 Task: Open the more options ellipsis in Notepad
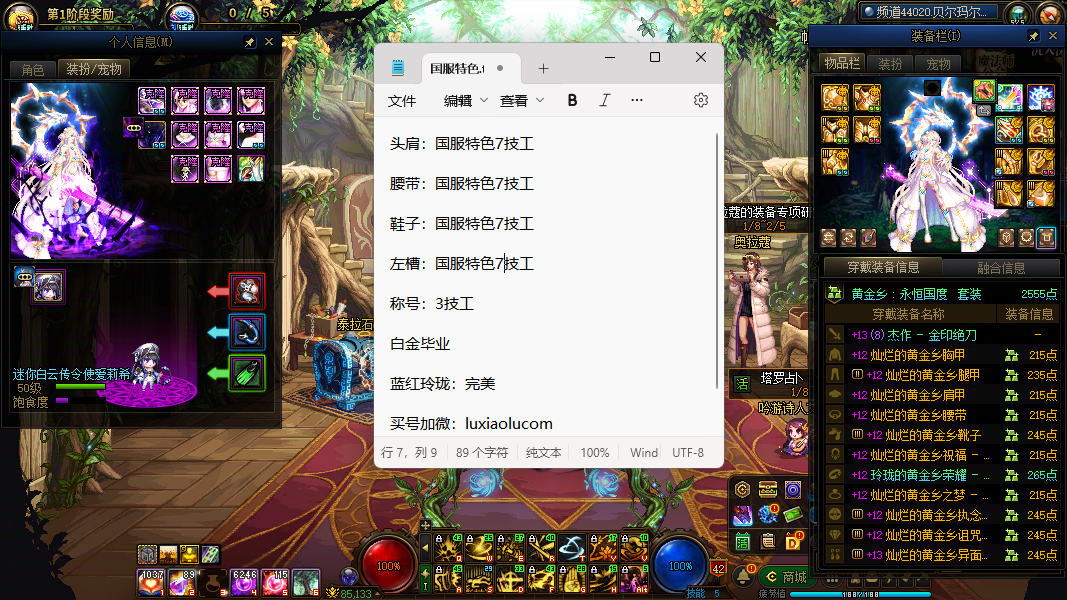(637, 100)
